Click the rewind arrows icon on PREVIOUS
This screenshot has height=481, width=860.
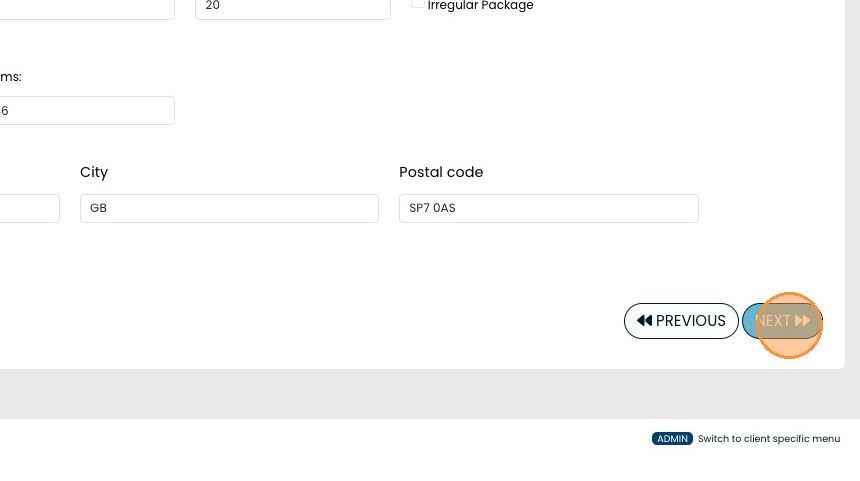(x=644, y=321)
